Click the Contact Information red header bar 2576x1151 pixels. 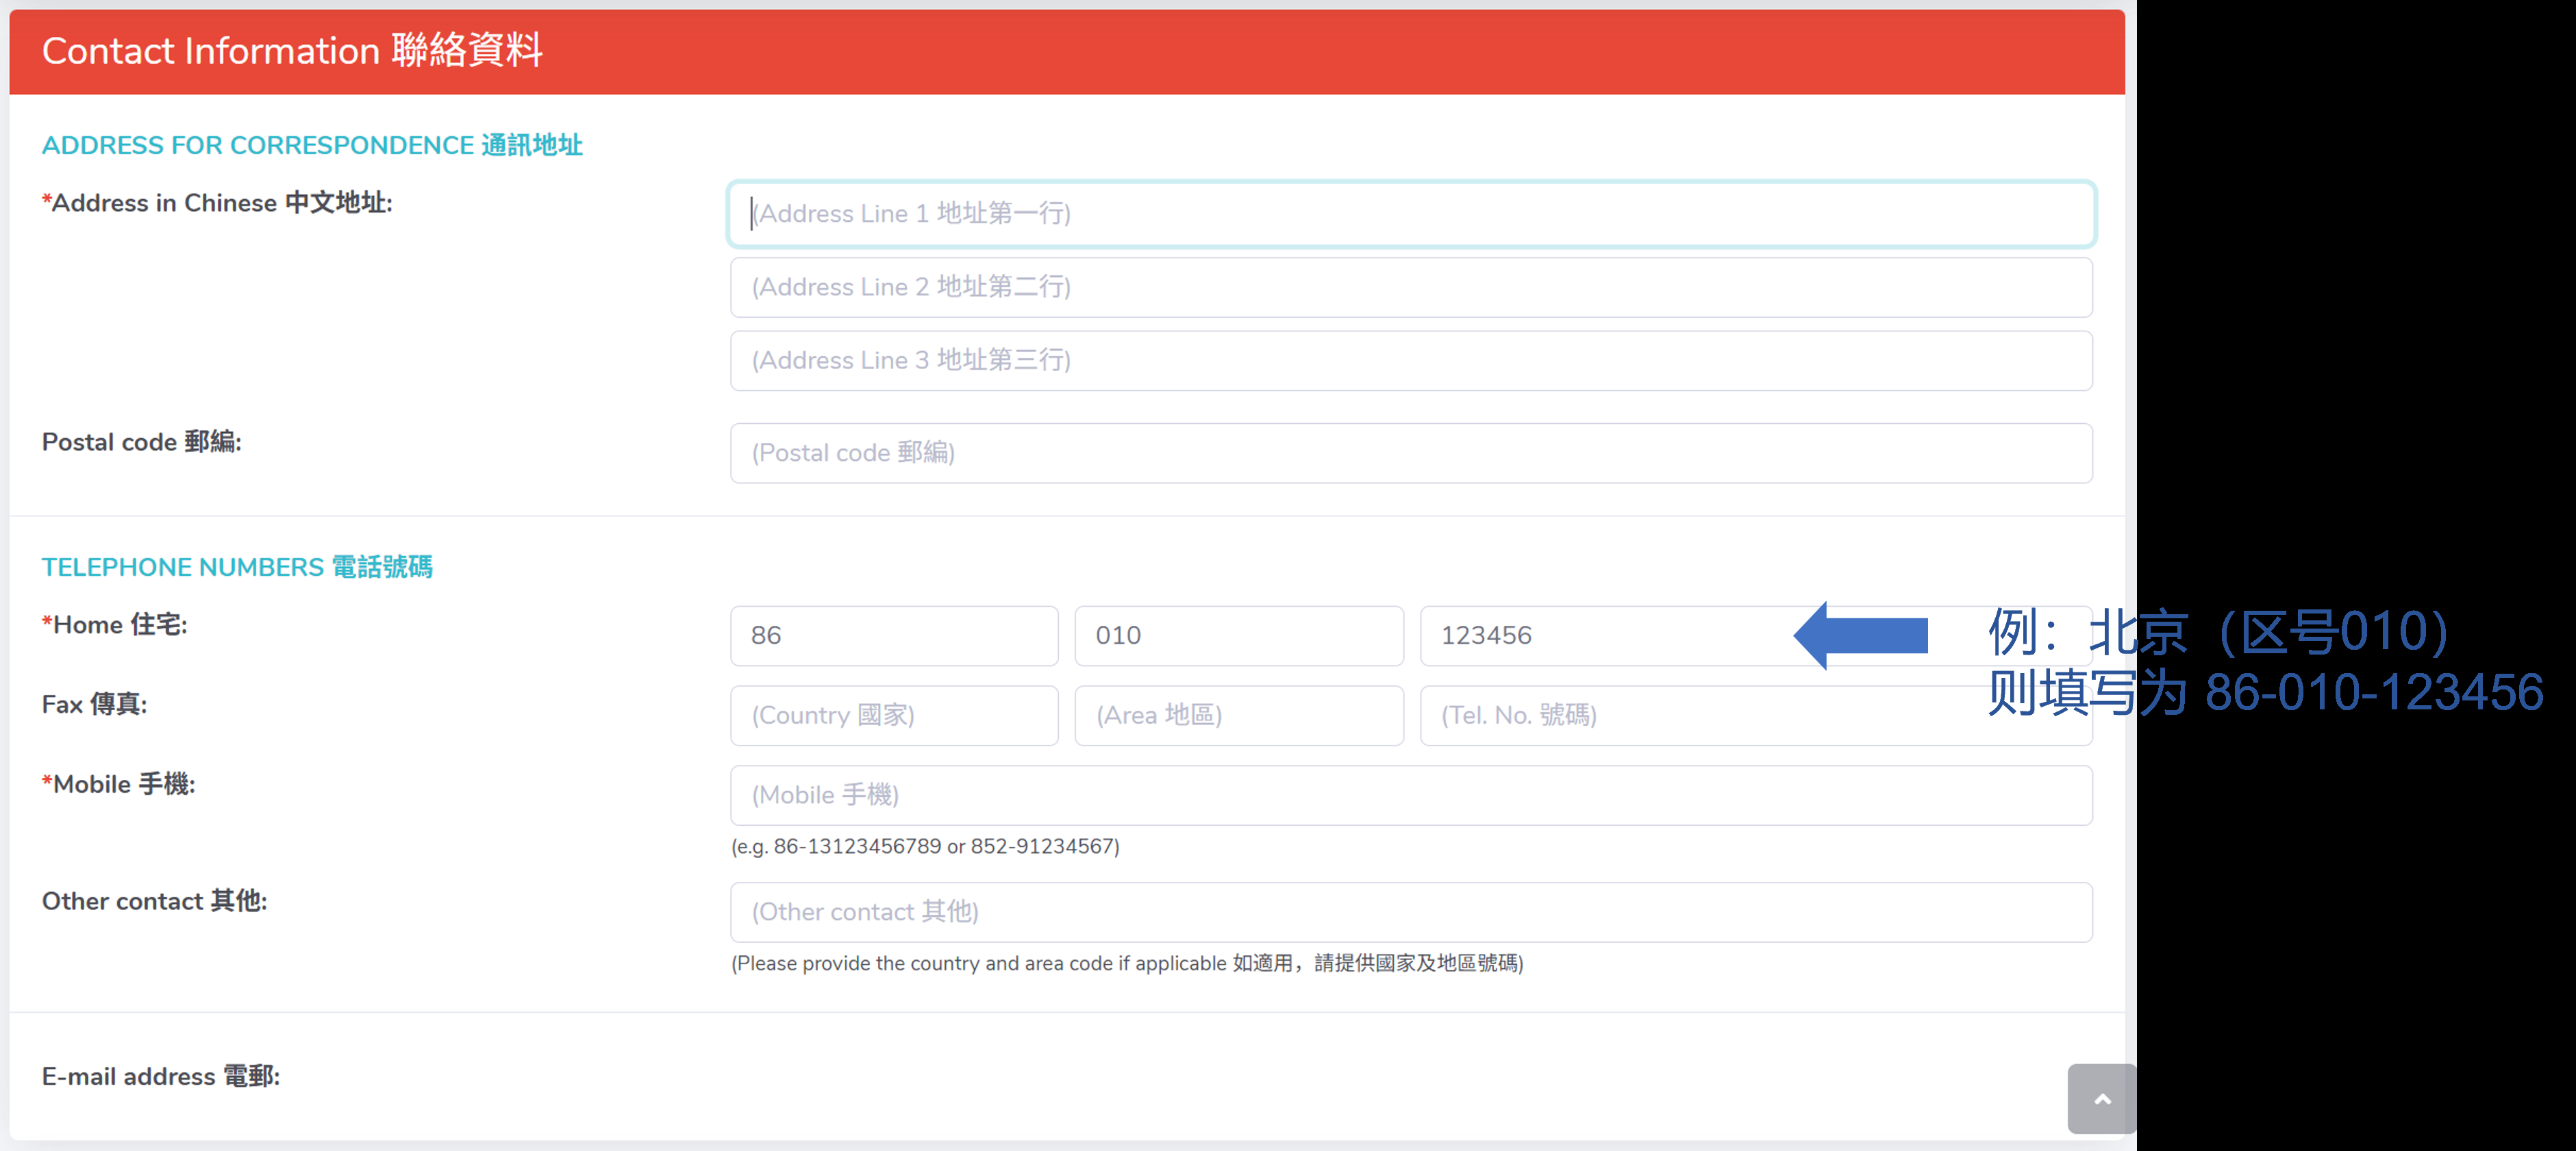[1066, 52]
